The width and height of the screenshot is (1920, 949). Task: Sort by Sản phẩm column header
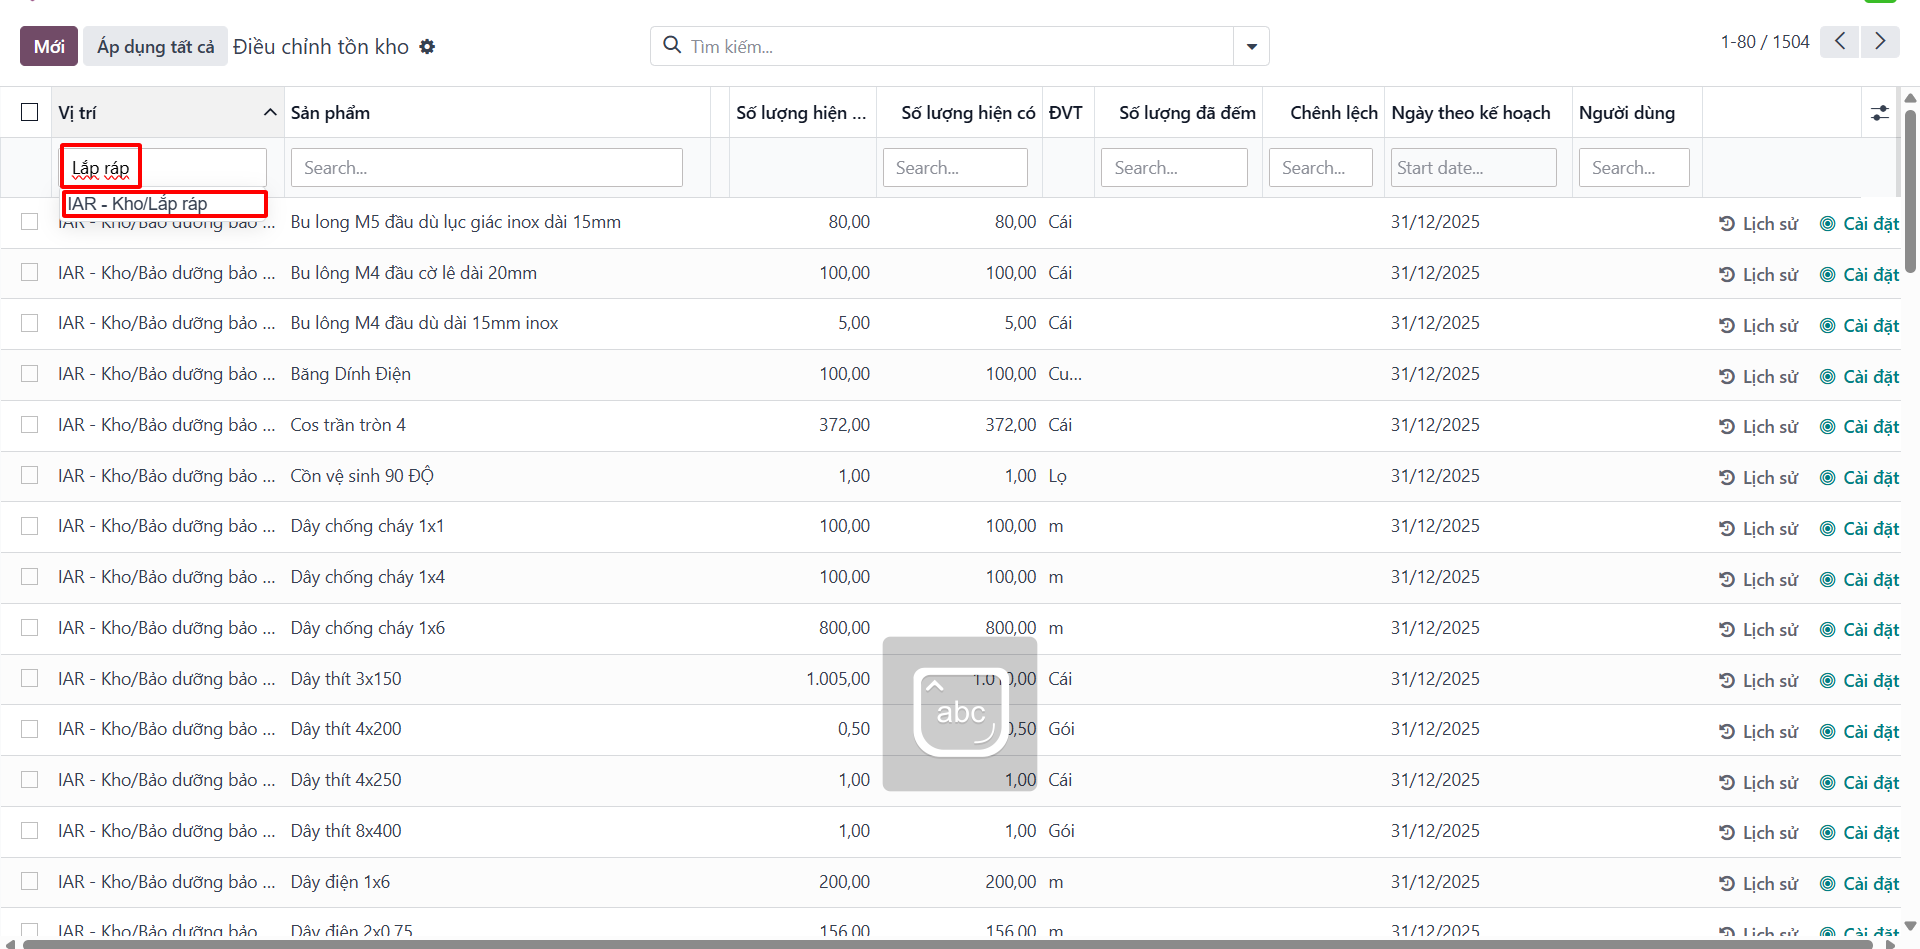[330, 113]
